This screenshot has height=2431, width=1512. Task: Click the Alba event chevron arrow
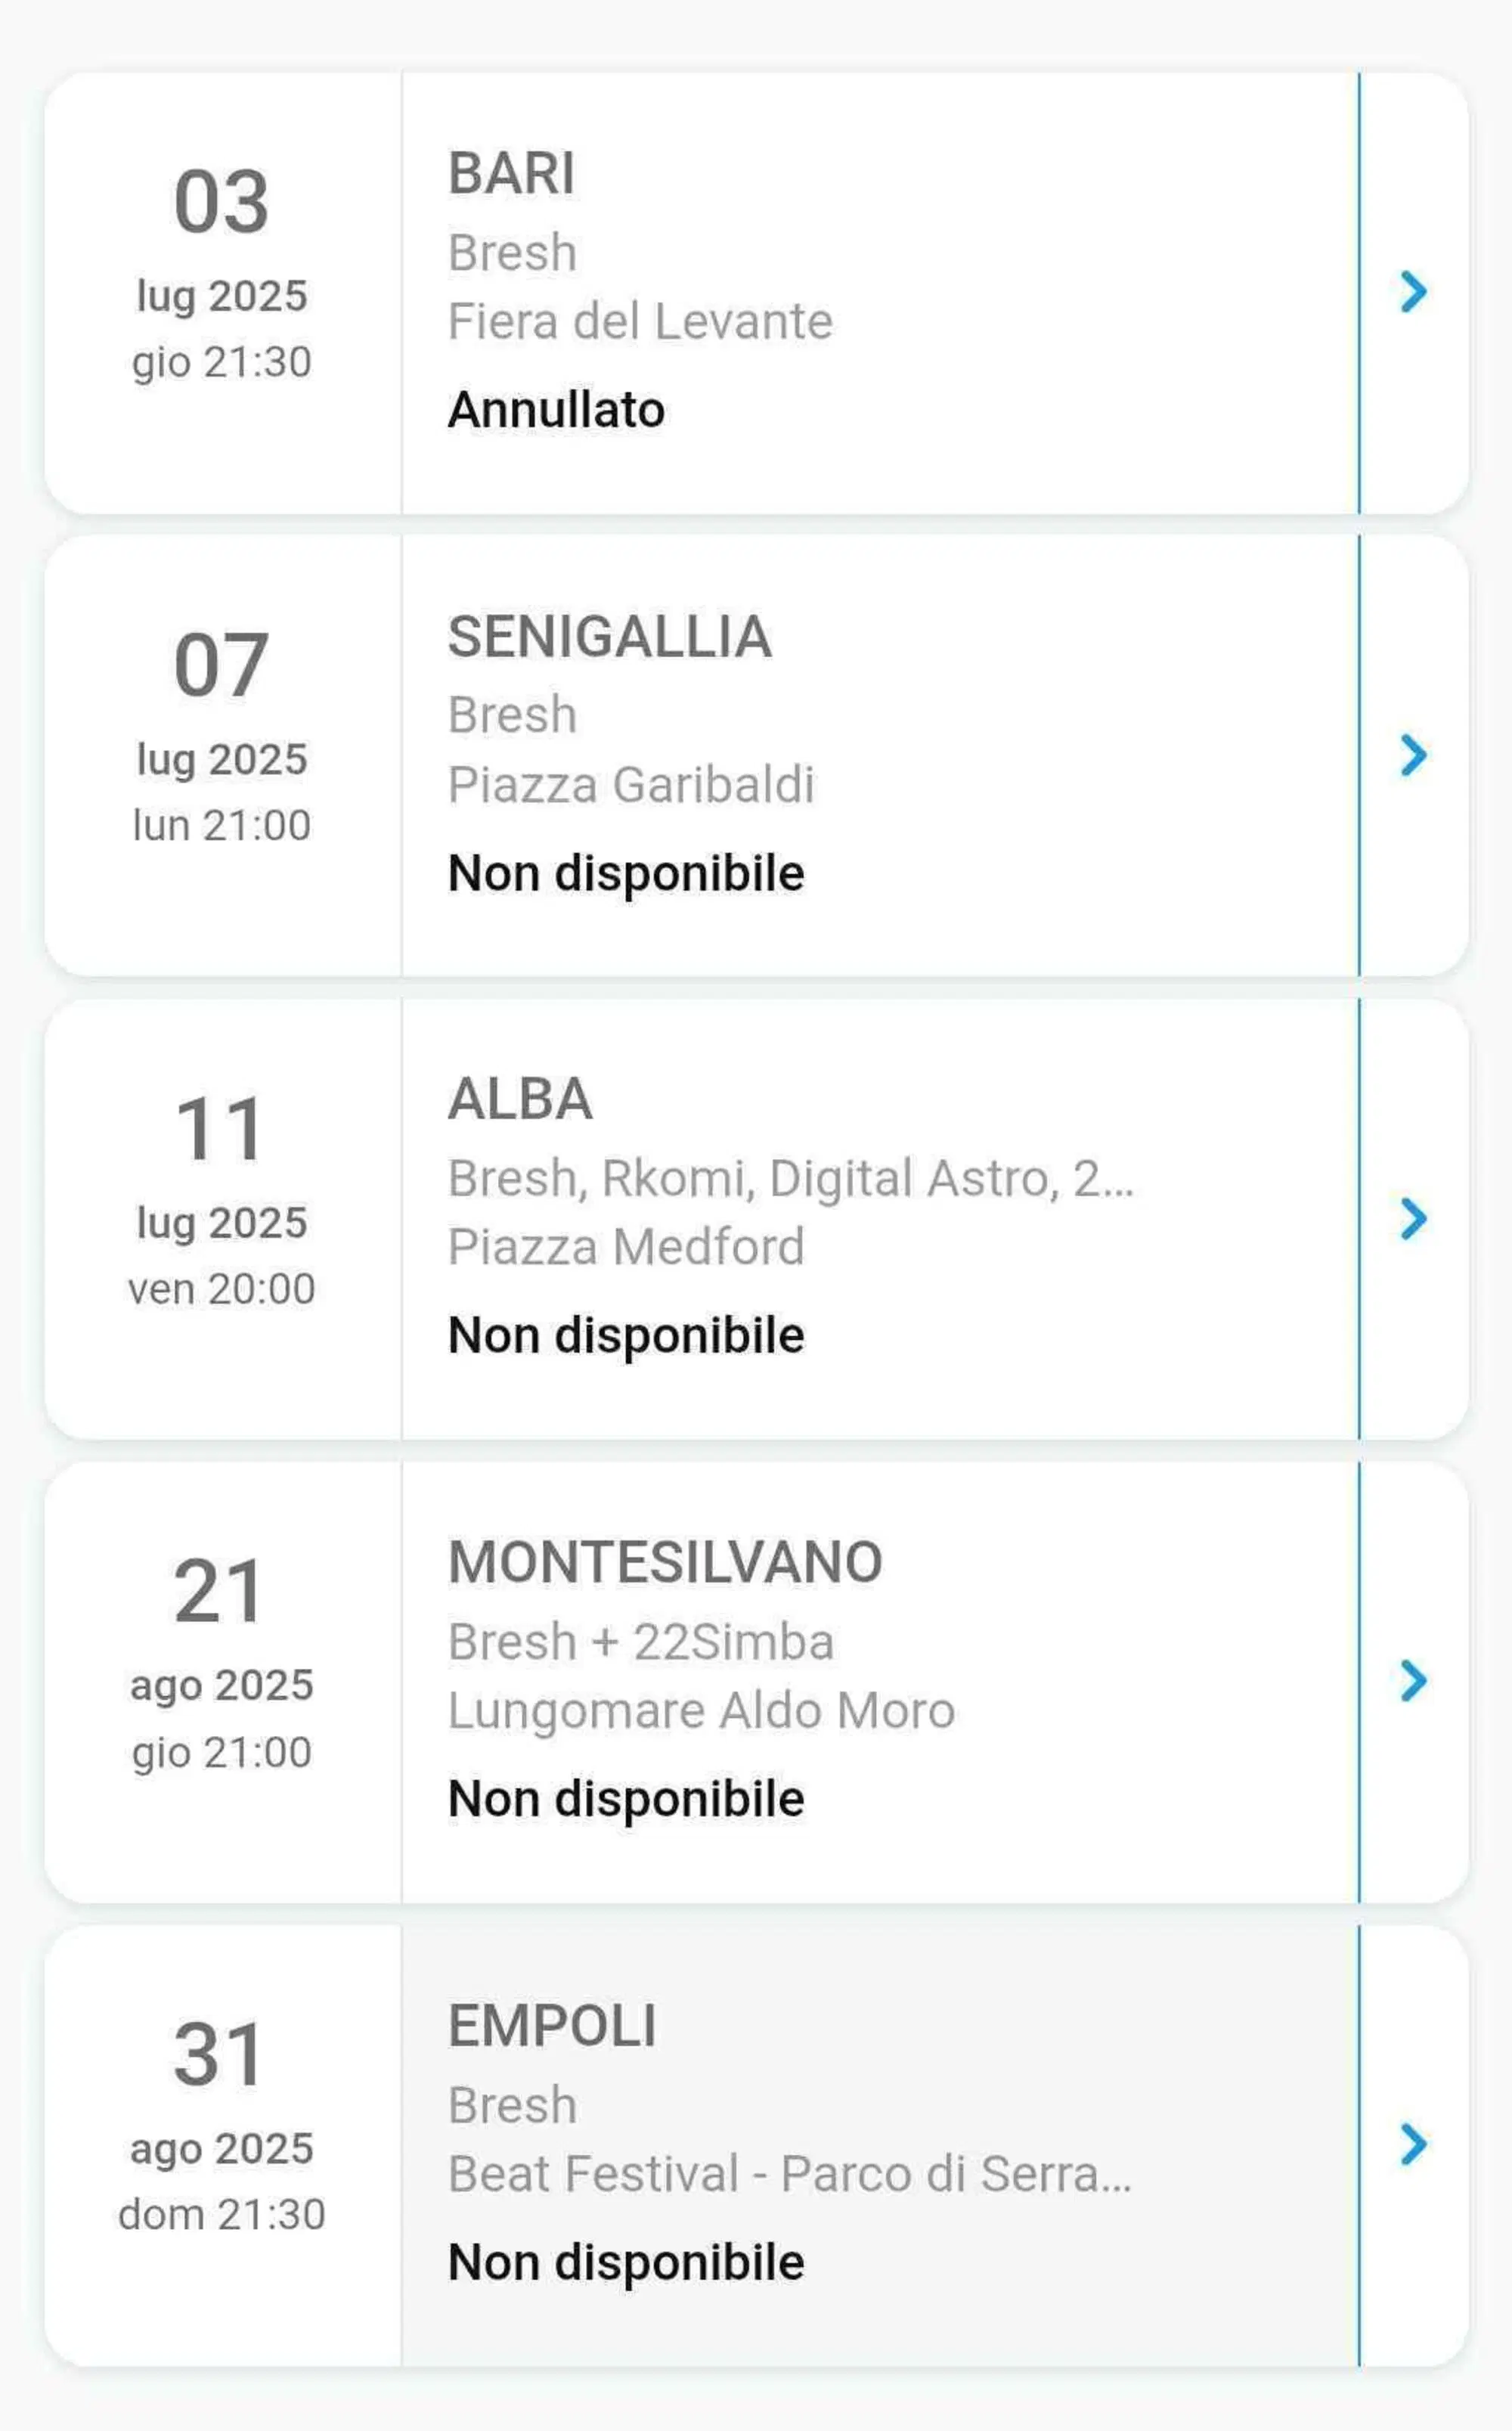coord(1412,1218)
